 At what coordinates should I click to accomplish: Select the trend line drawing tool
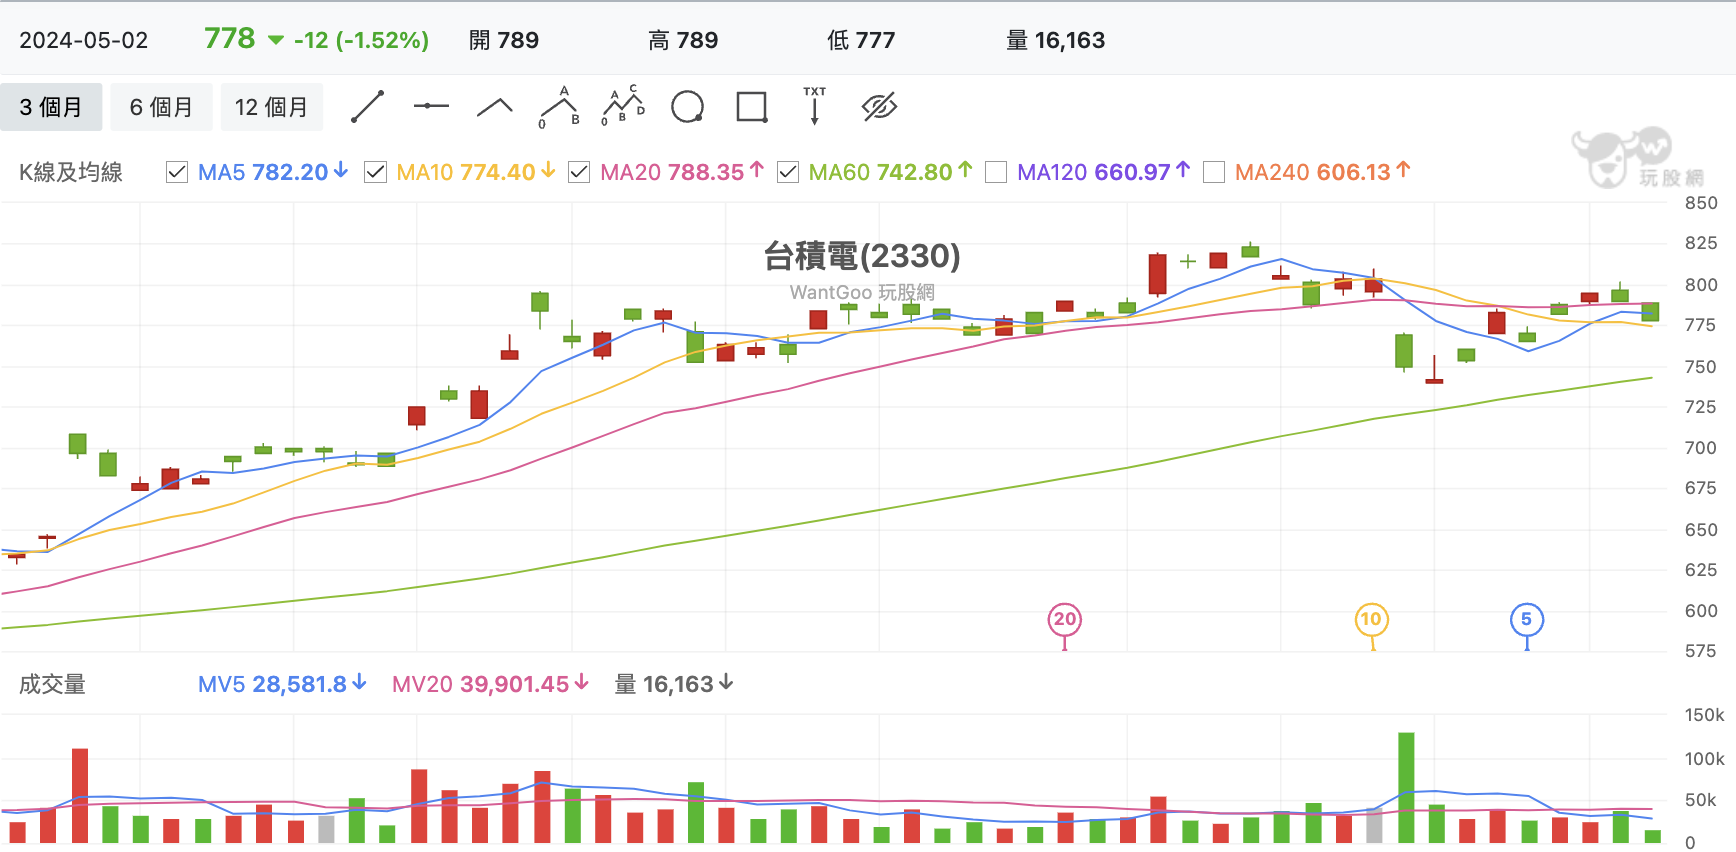(x=368, y=107)
